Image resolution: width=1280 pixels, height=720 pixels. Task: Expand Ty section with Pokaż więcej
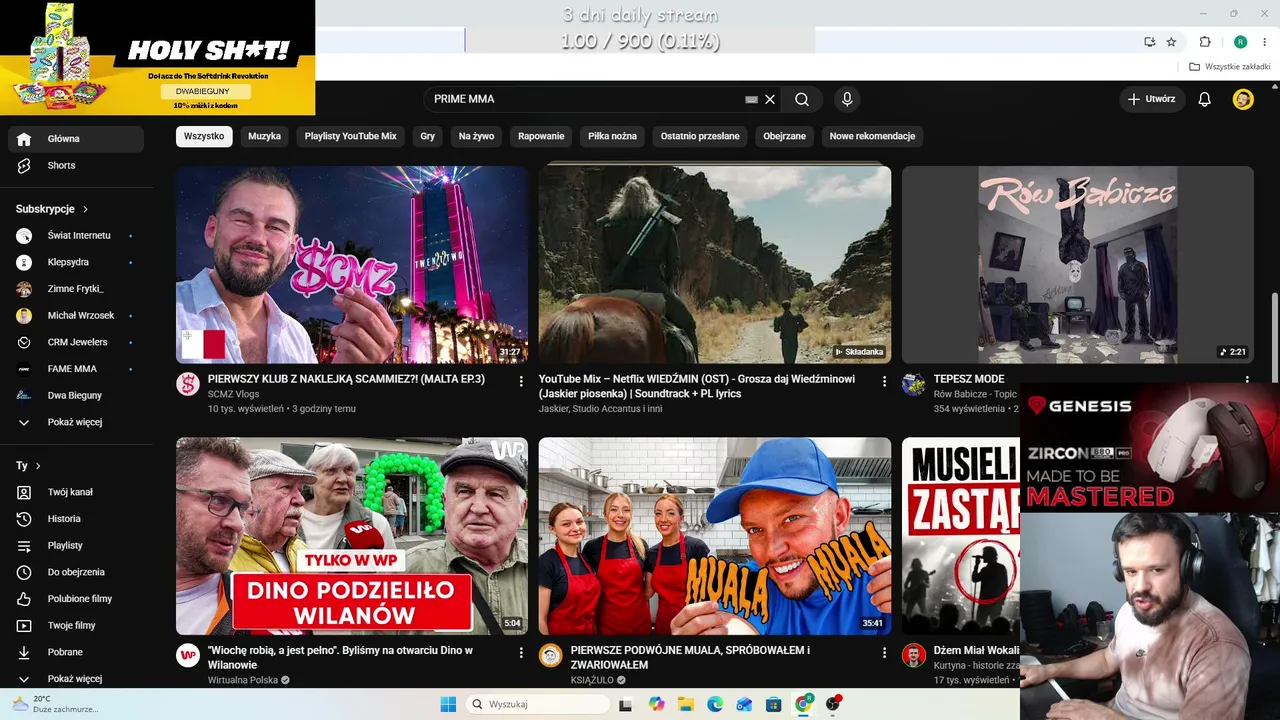tap(76, 678)
